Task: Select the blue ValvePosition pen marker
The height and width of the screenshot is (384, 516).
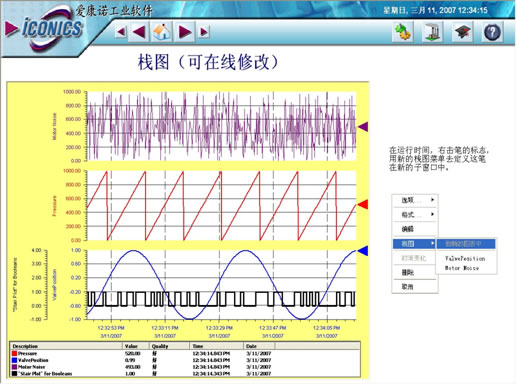Action: coord(363,251)
